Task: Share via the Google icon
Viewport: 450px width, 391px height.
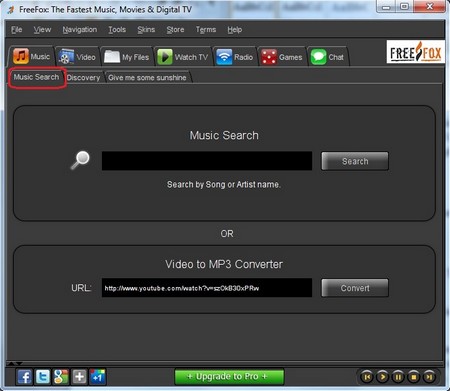Action: click(61, 377)
